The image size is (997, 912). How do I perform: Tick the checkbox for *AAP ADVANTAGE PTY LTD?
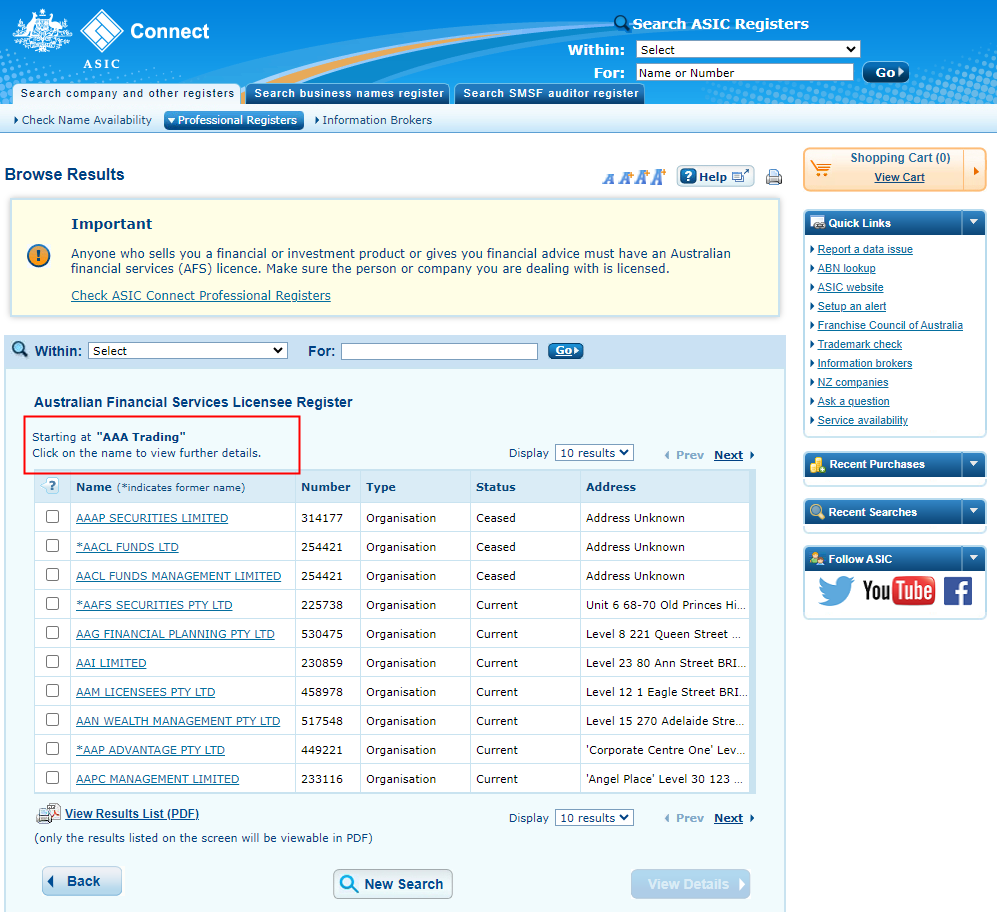(x=52, y=749)
